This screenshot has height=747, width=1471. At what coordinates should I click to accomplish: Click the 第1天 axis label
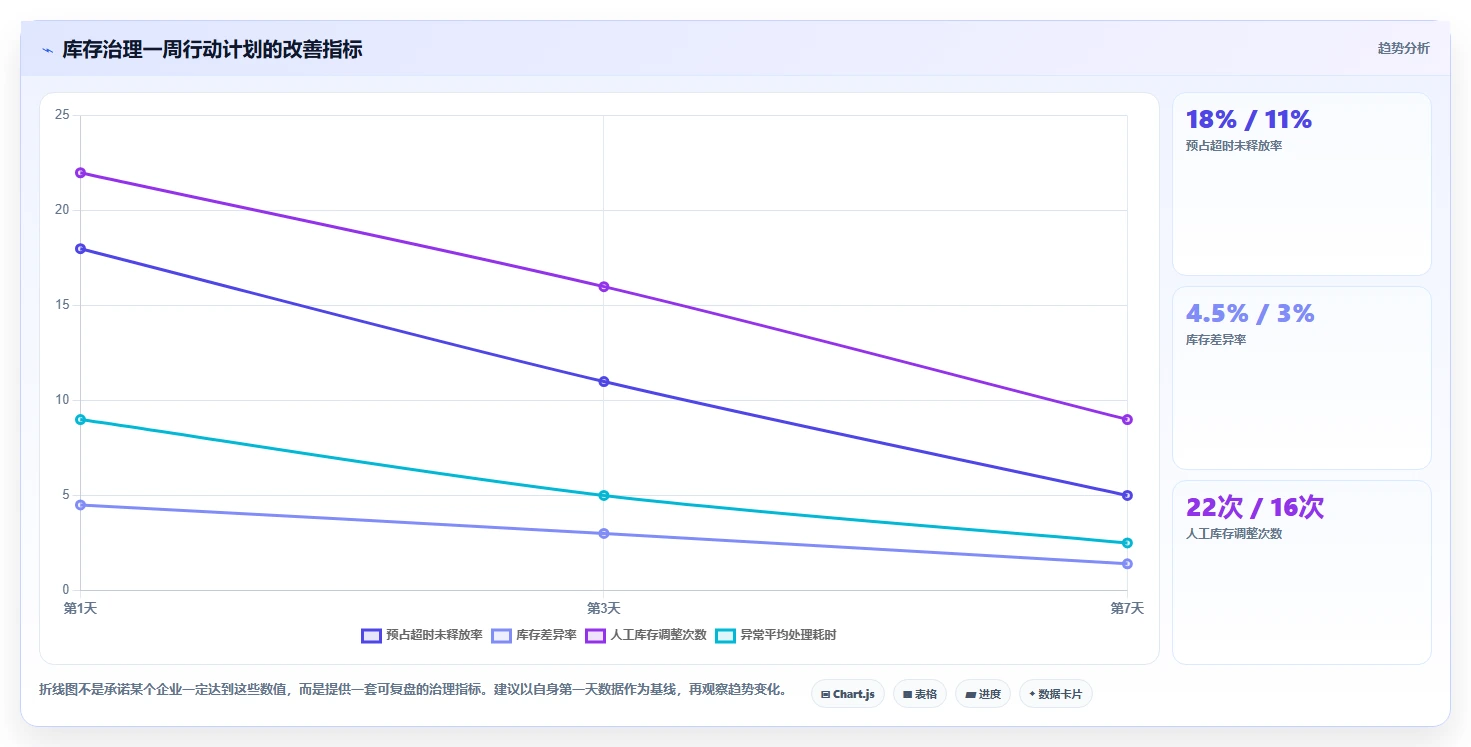80,608
